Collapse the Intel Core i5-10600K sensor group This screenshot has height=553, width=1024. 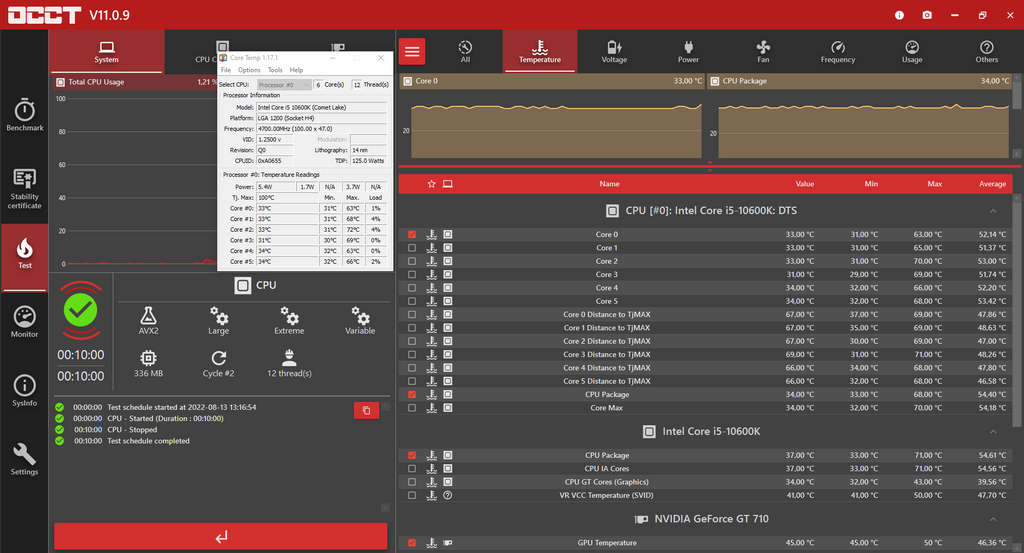coord(993,432)
